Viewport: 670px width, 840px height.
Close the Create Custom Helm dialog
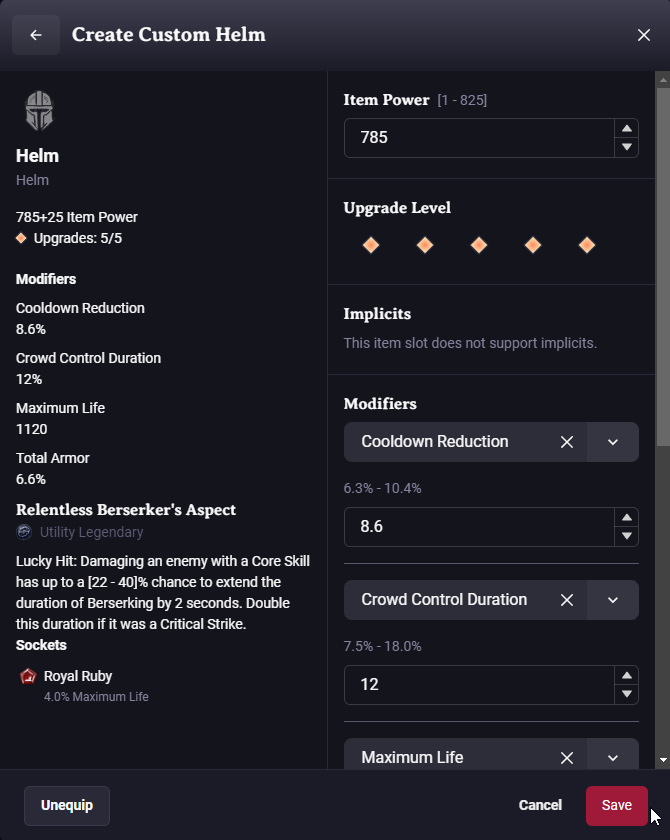point(644,35)
